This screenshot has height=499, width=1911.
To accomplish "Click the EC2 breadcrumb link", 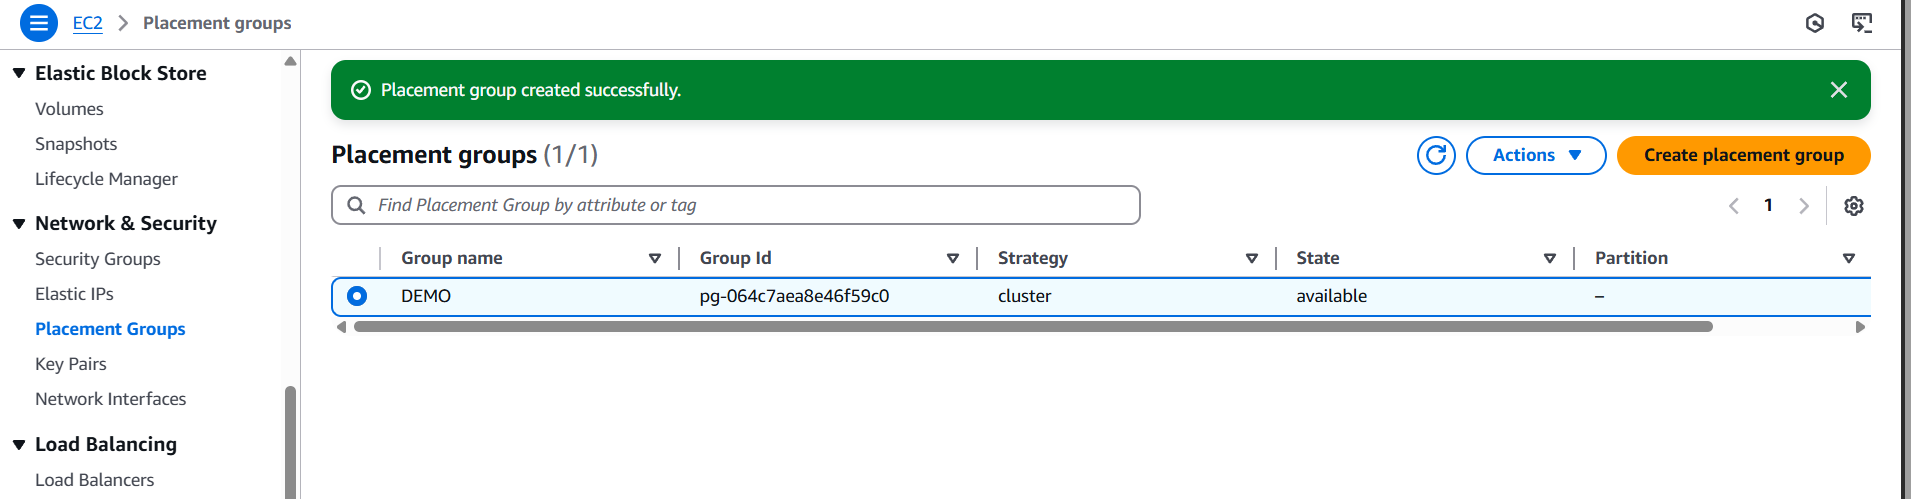I will [x=87, y=23].
